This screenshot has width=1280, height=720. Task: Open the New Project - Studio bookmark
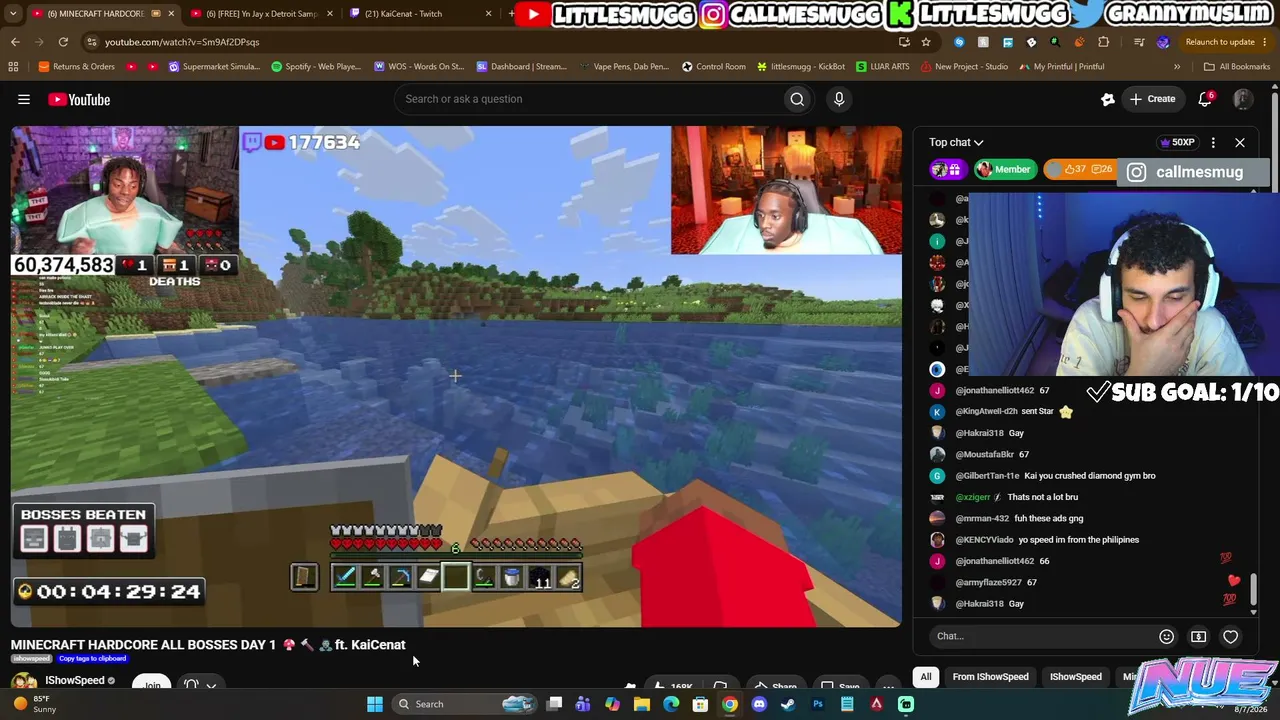(964, 67)
